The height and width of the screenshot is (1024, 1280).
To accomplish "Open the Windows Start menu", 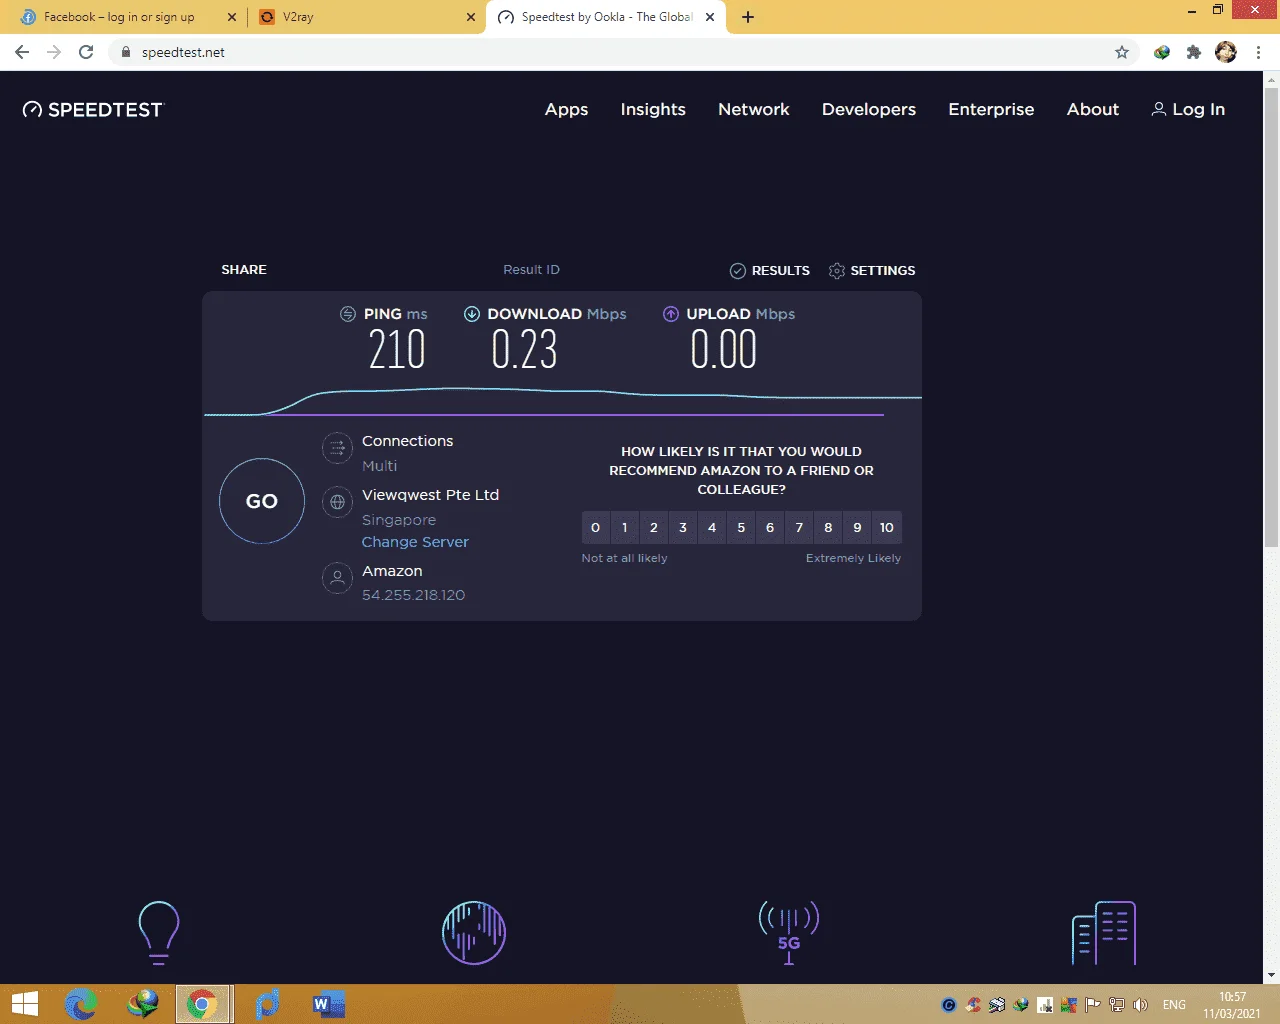I will point(24,1004).
